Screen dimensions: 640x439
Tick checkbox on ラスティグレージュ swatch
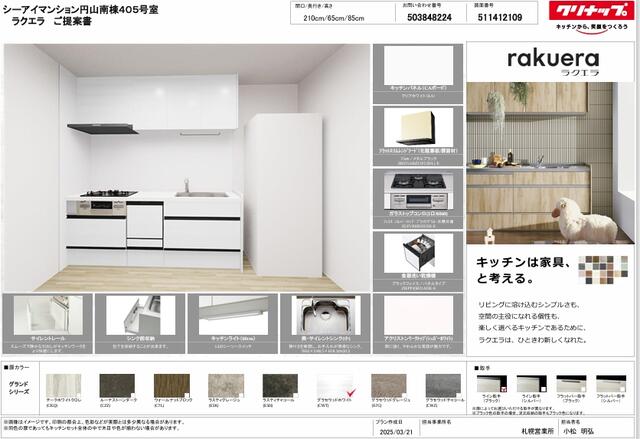tap(242, 395)
